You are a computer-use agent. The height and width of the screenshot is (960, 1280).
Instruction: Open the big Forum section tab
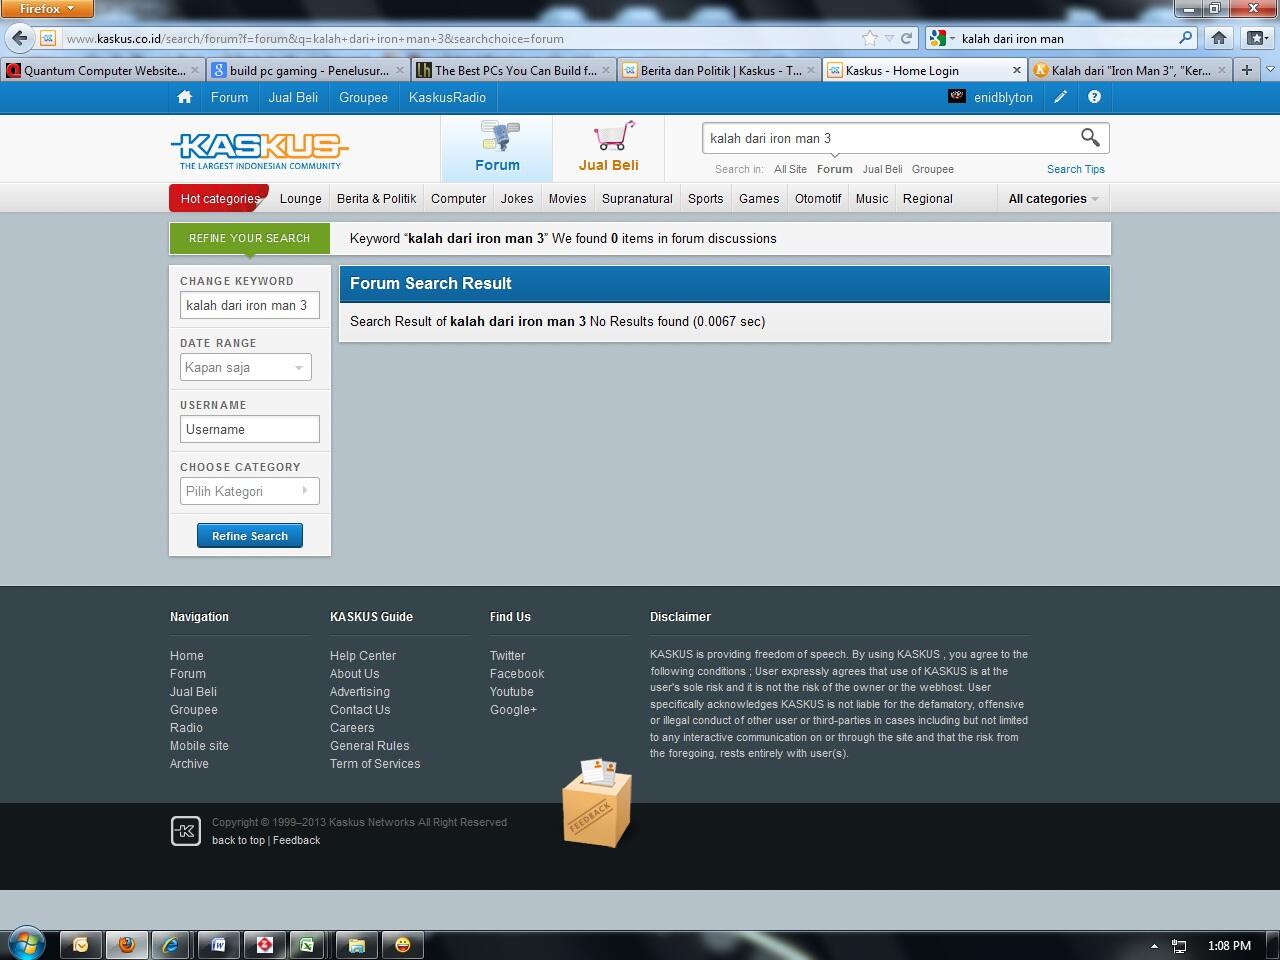497,148
